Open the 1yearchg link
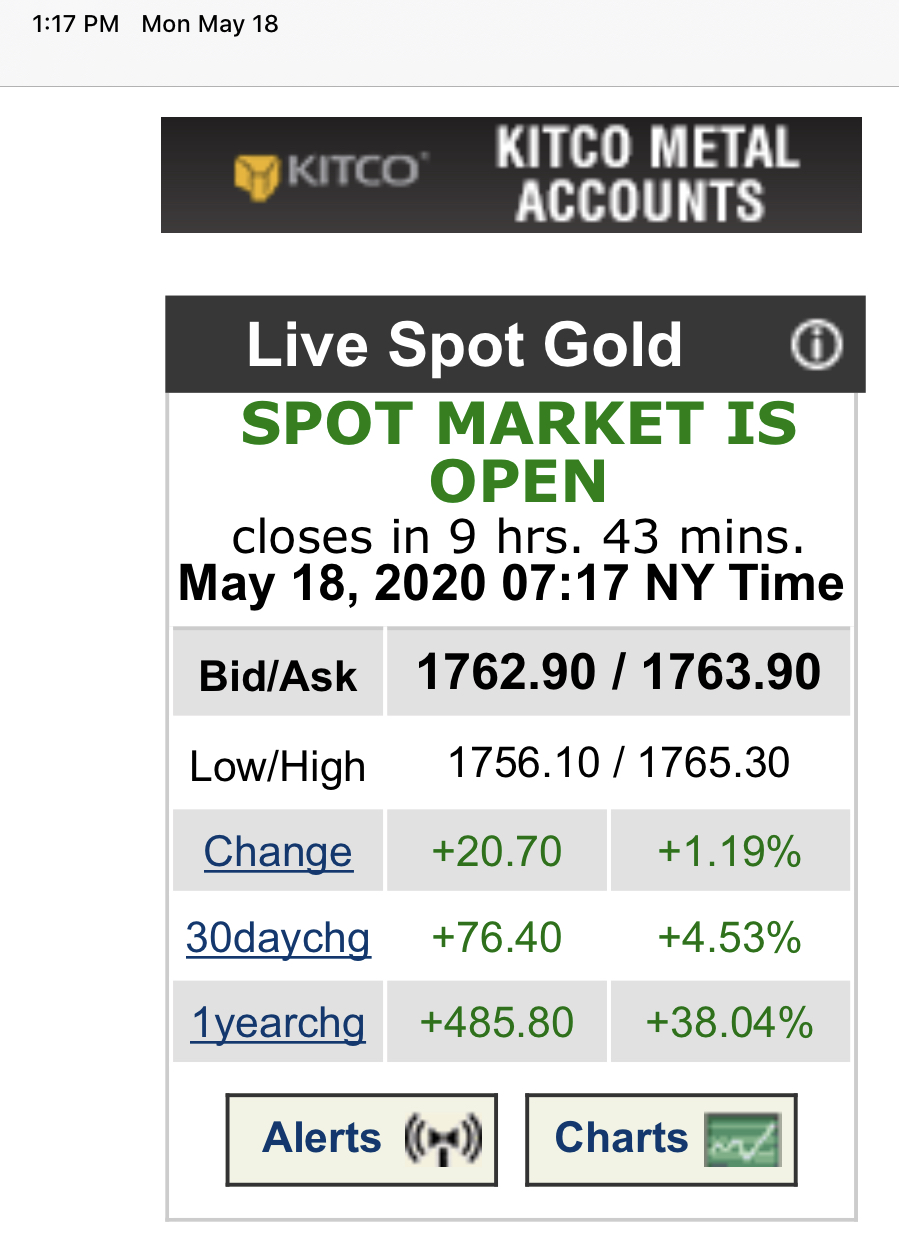 coord(278,1023)
